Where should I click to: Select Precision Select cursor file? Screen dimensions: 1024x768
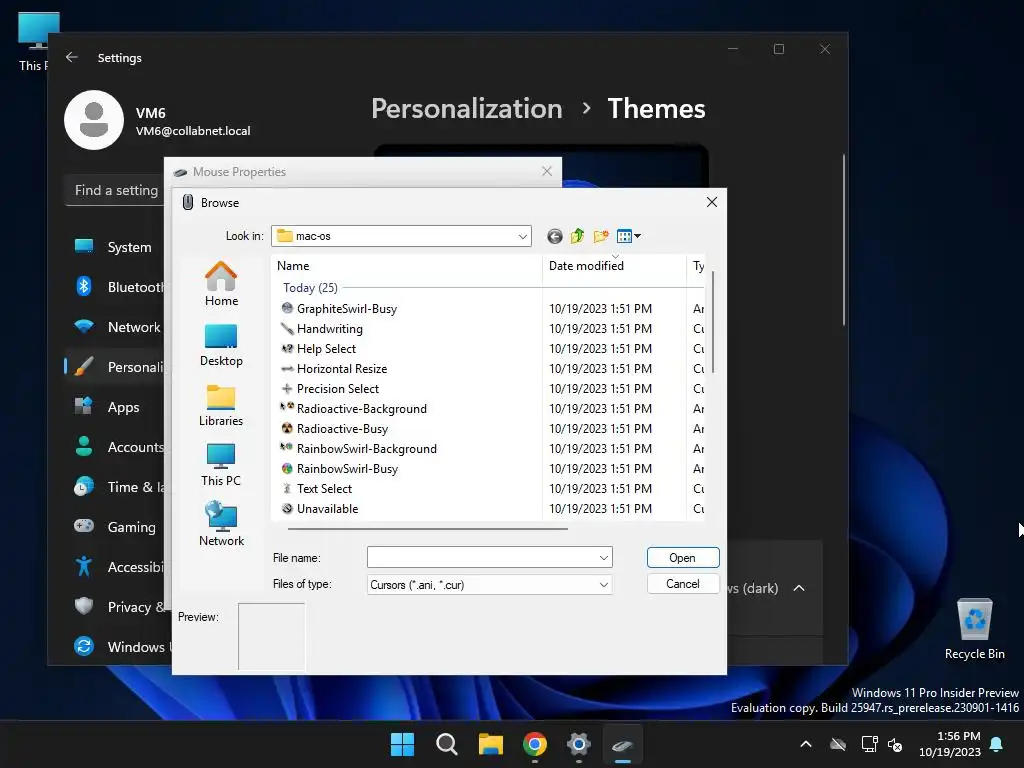pyautogui.click(x=338, y=389)
